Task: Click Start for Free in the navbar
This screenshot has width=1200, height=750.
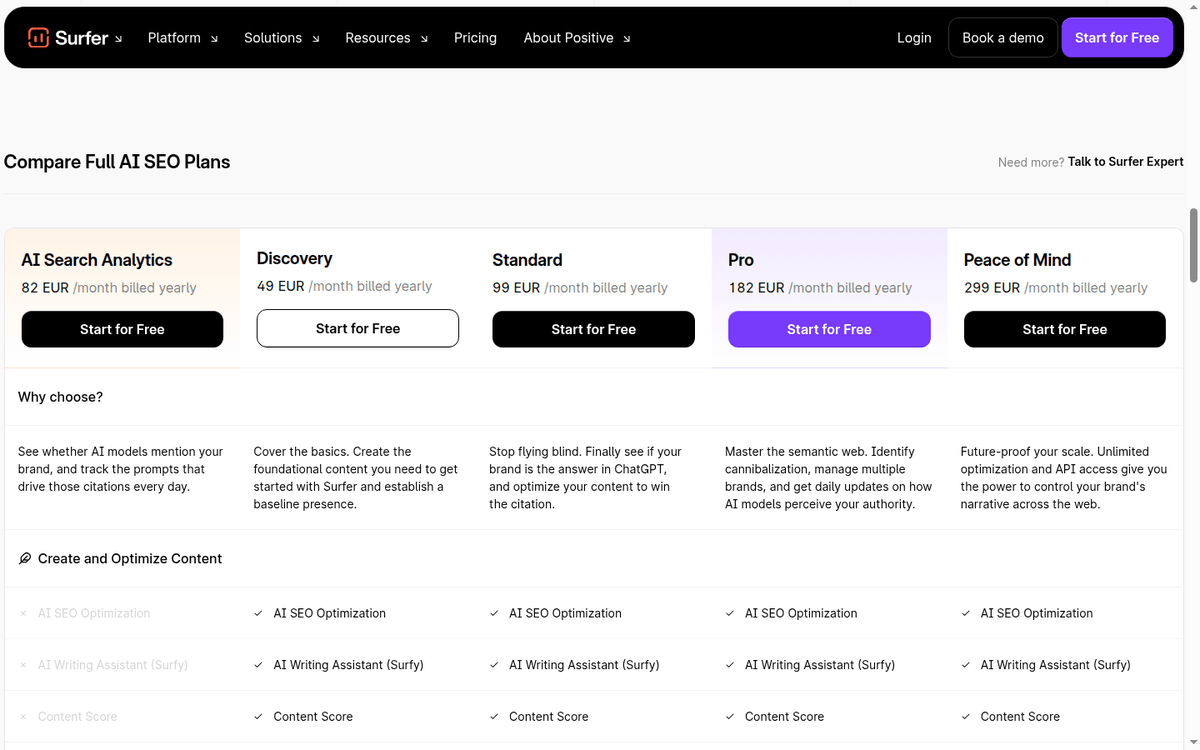Action: tap(1117, 38)
